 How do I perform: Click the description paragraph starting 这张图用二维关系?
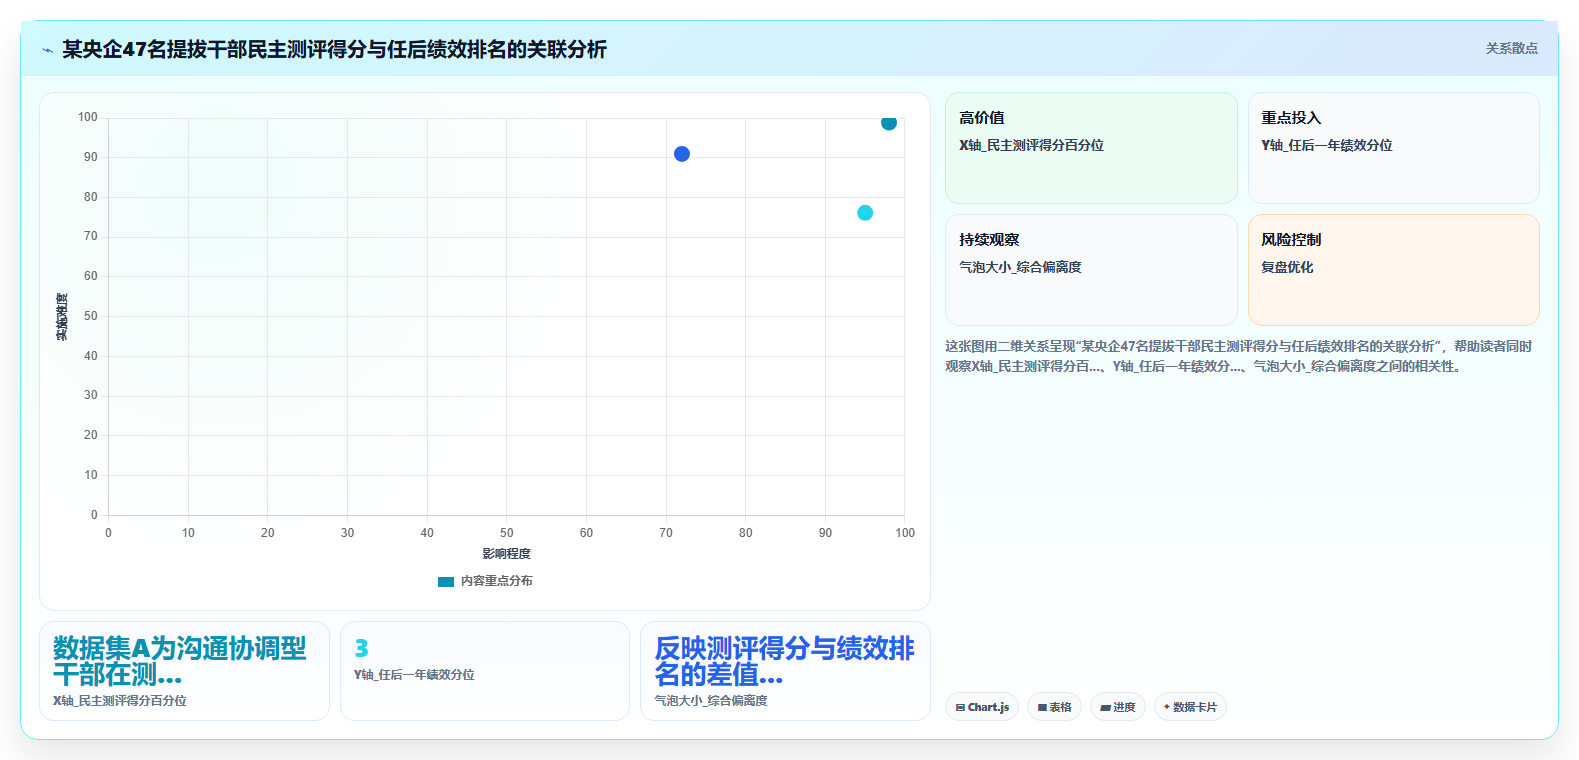click(x=1238, y=356)
